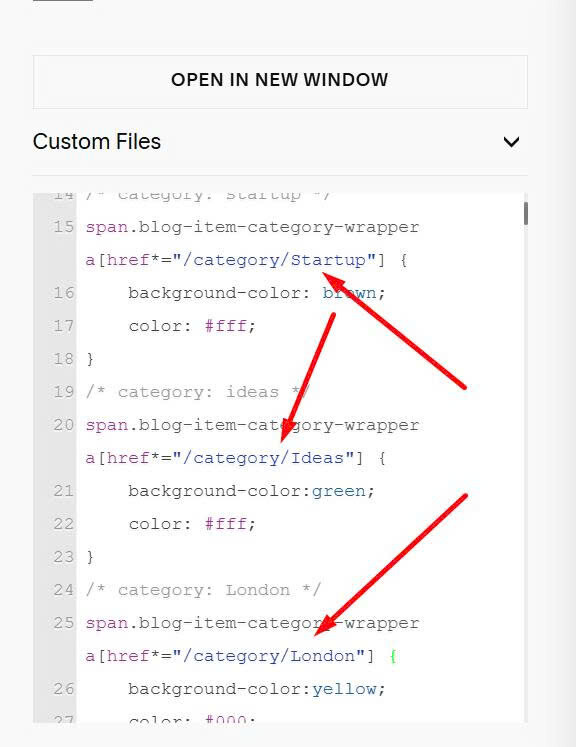576x747 pixels.
Task: Click the "/category/London" selector string
Action: click(x=270, y=656)
